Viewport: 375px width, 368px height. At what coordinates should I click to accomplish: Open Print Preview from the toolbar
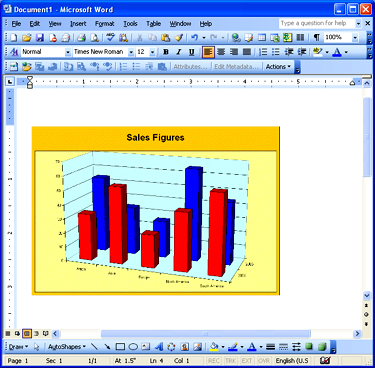[x=95, y=37]
